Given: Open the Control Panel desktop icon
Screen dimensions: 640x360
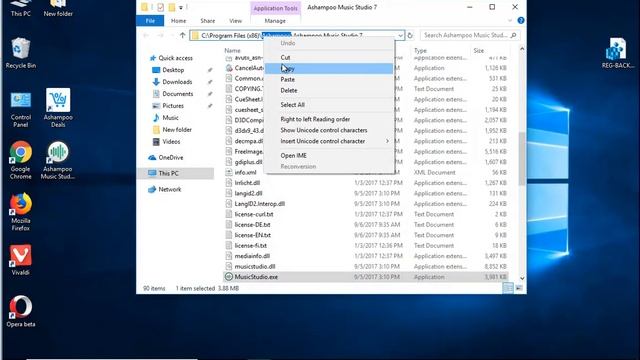Looking at the screenshot, I should 20,109.
